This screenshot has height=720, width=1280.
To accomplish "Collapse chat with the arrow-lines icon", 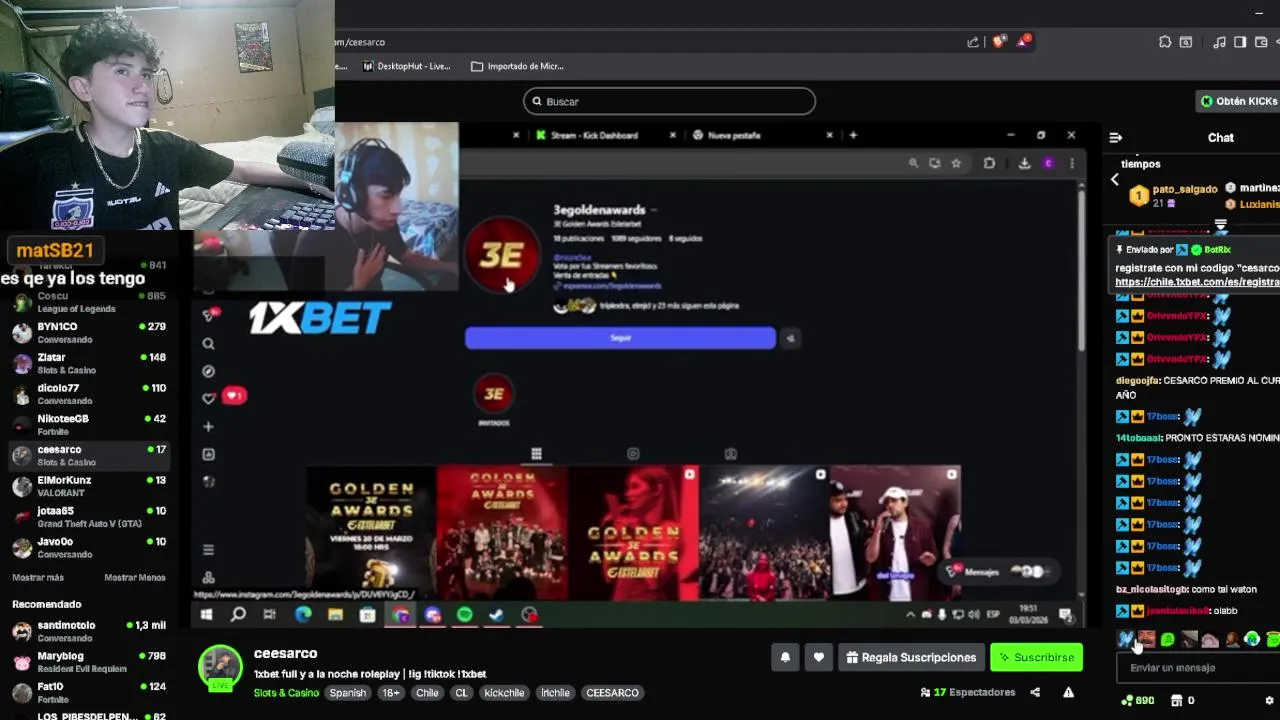I will [x=1116, y=138].
